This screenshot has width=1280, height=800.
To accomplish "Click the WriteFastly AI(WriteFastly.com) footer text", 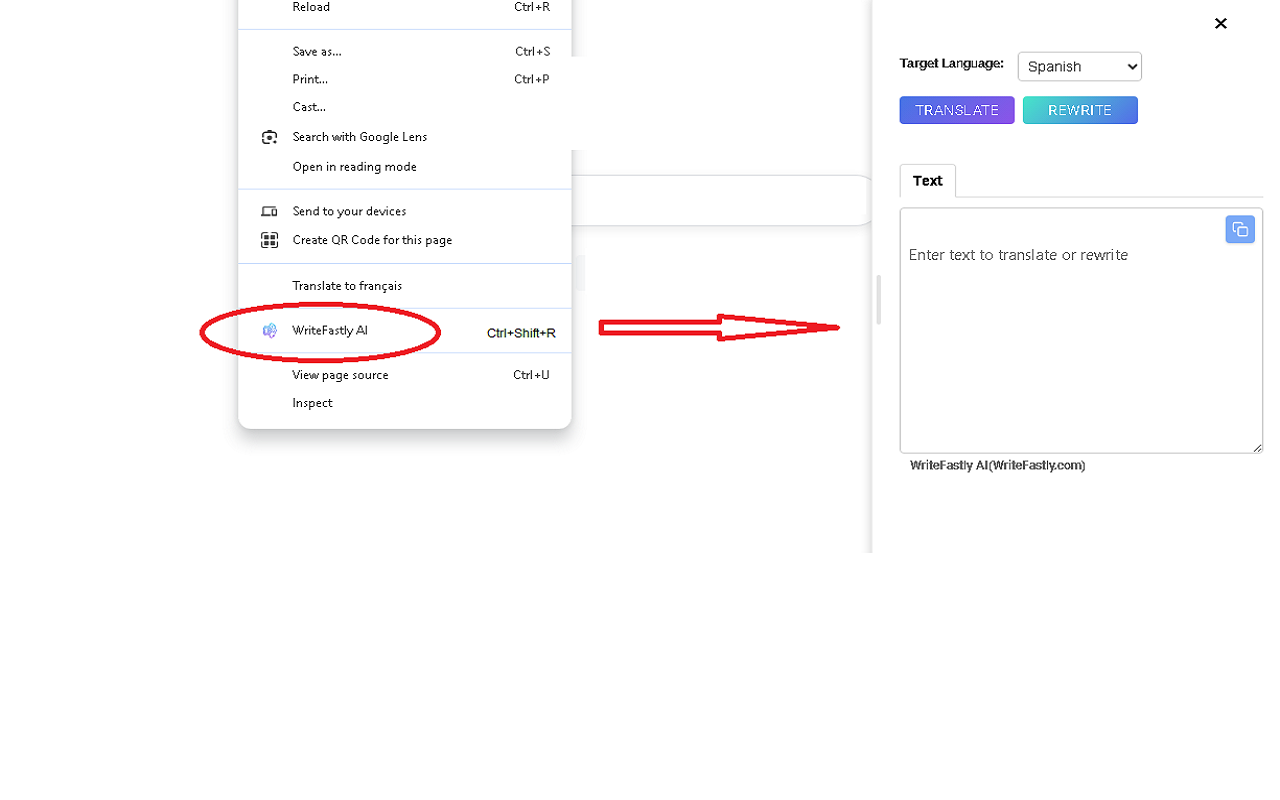I will 997,465.
